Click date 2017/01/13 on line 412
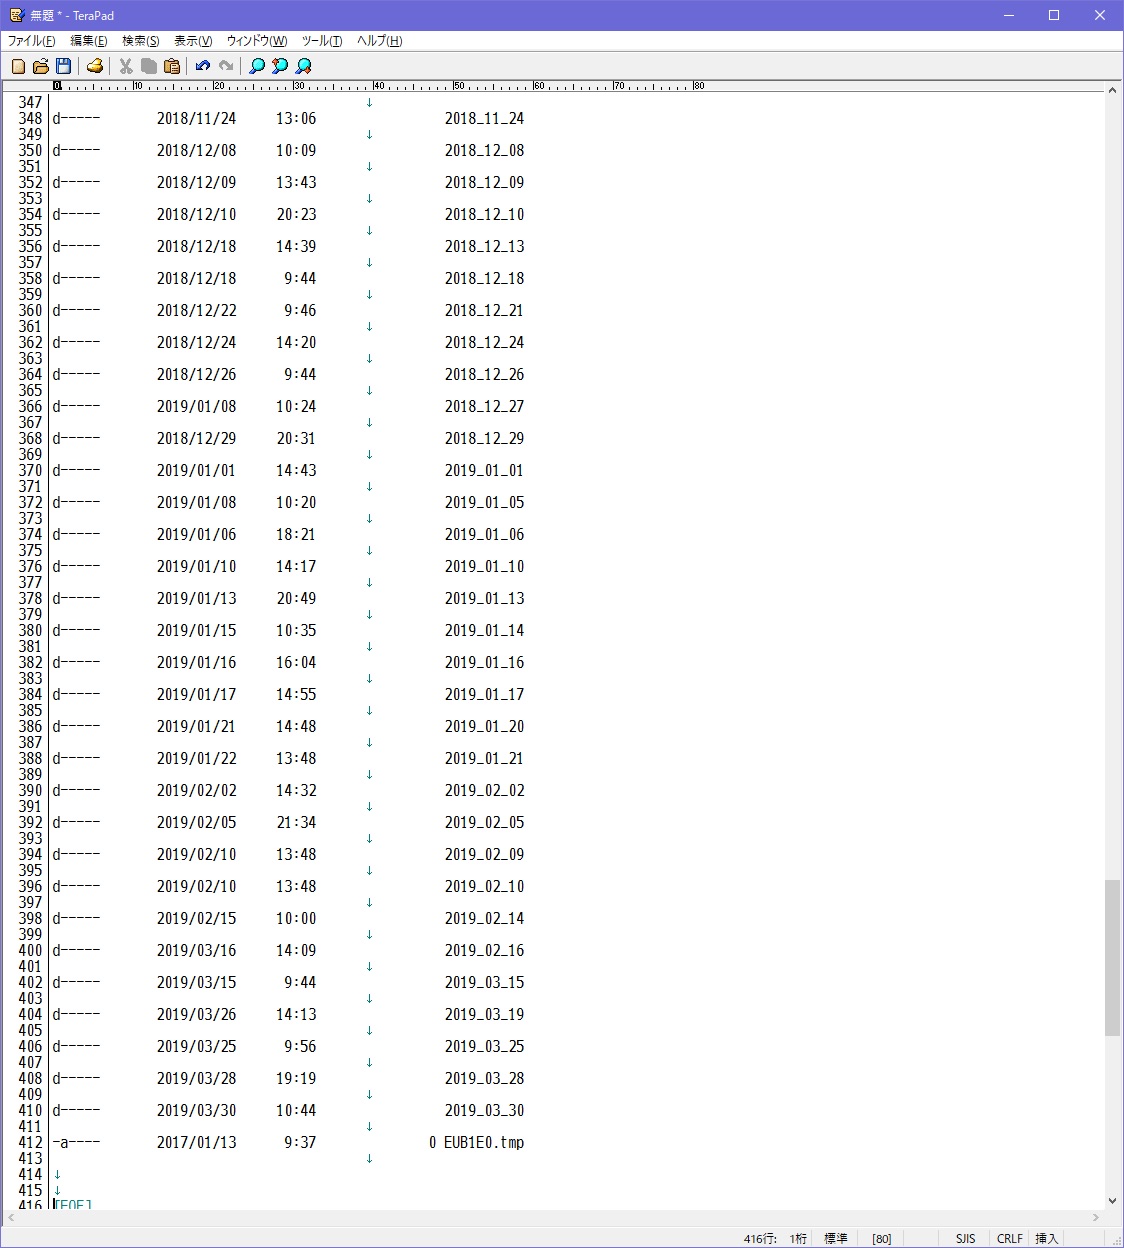This screenshot has width=1124, height=1248. click(197, 1142)
